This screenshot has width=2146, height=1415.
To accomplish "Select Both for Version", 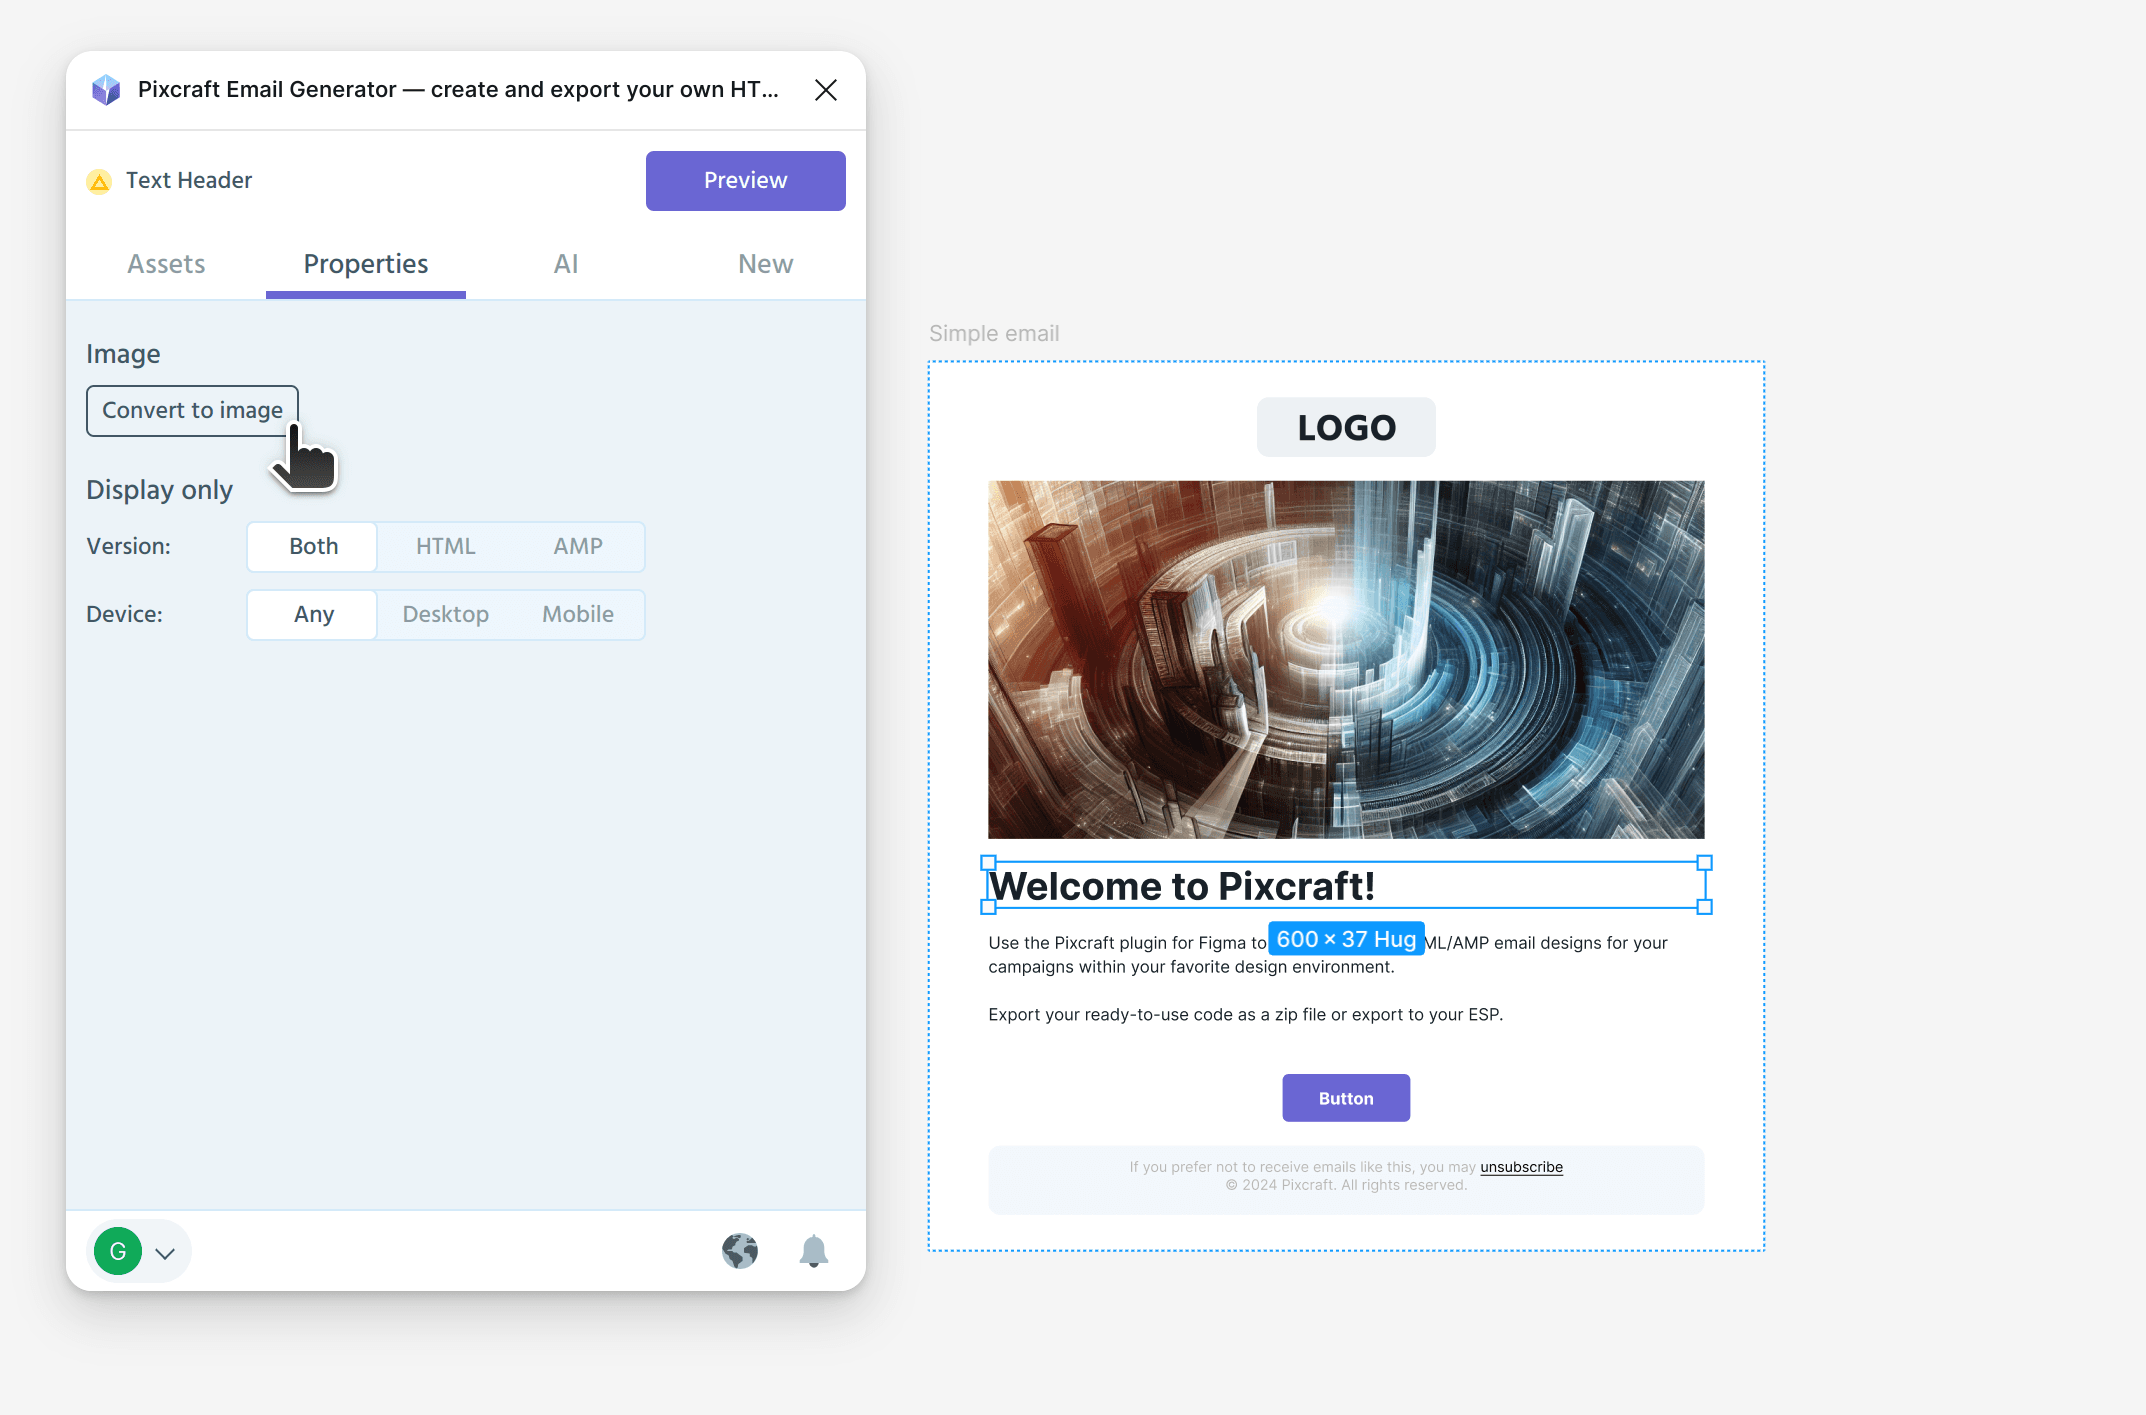I will [x=313, y=547].
